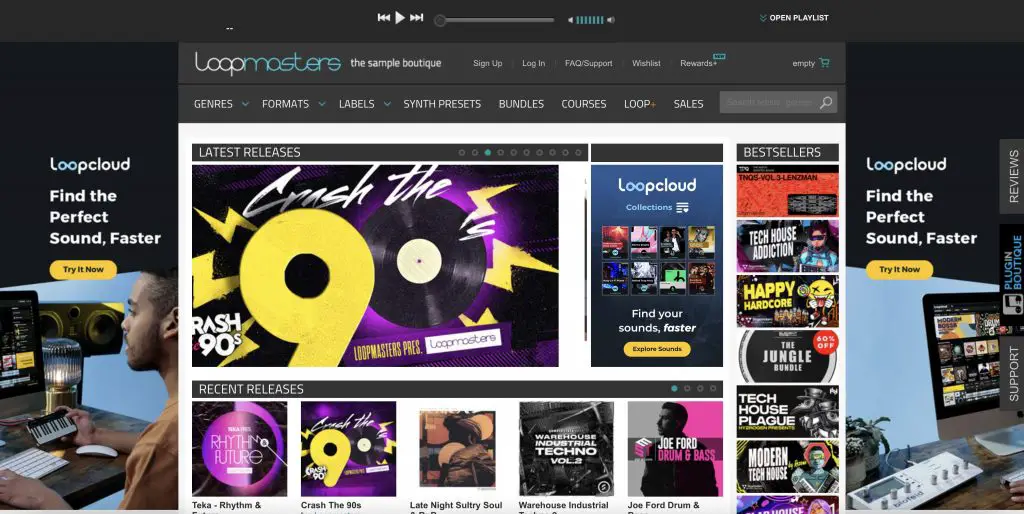
Task: Click the Loopmasters logo
Action: pos(268,63)
